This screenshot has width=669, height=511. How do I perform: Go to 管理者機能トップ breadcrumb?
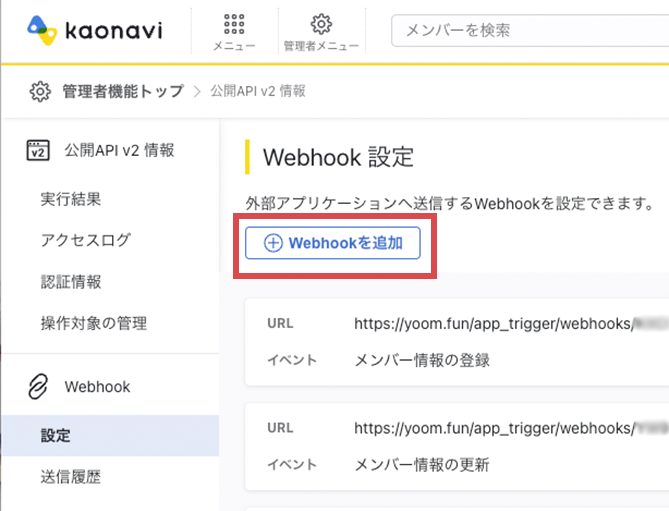pyautogui.click(x=123, y=91)
